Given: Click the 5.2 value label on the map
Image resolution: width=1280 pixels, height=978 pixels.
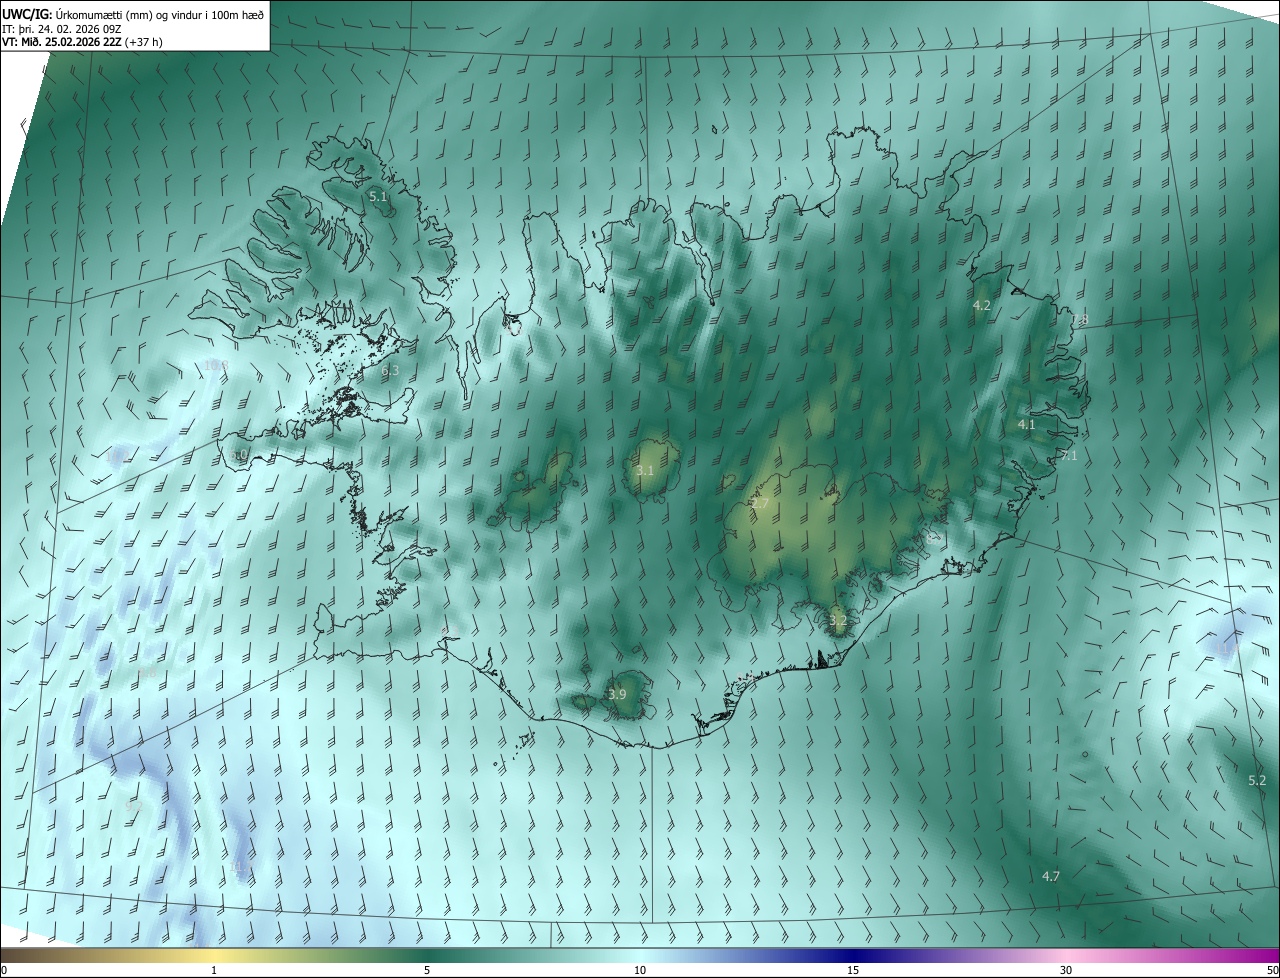Looking at the screenshot, I should (1257, 780).
